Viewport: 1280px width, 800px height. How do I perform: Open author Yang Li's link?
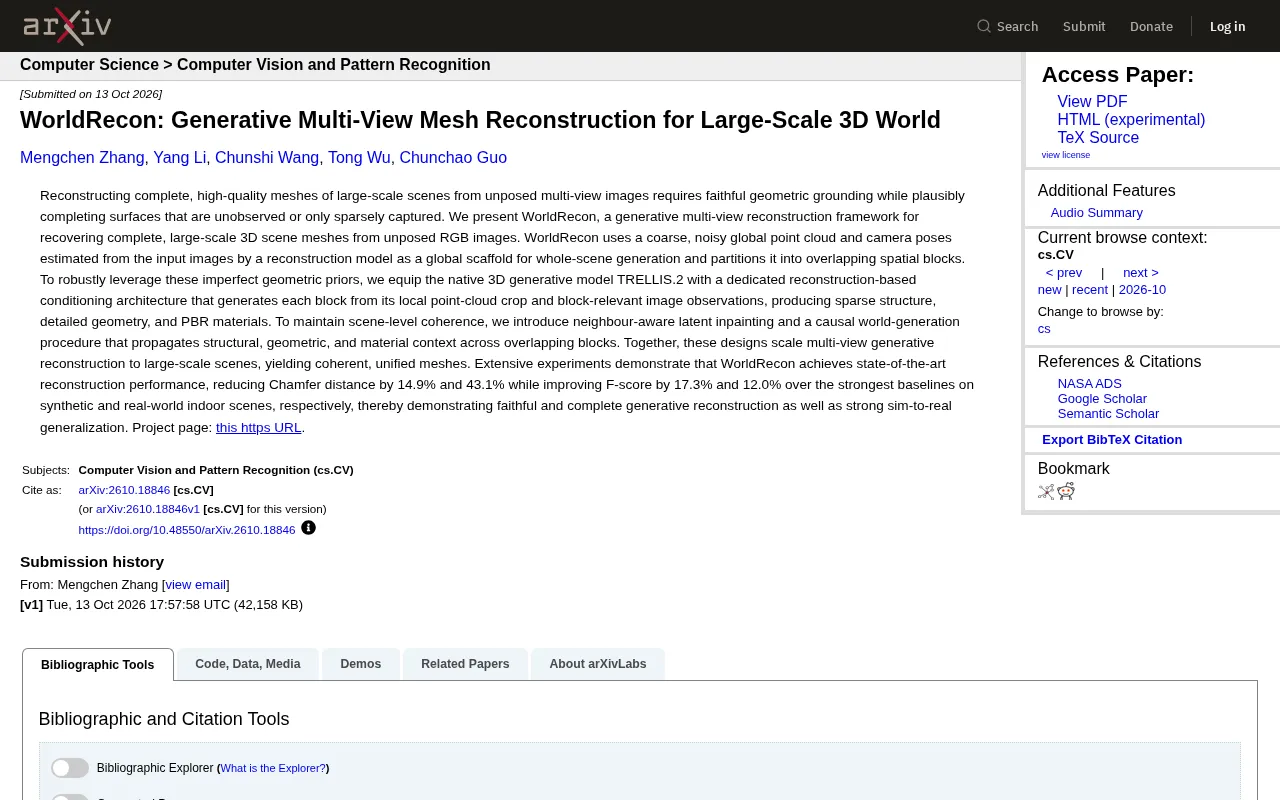click(180, 158)
